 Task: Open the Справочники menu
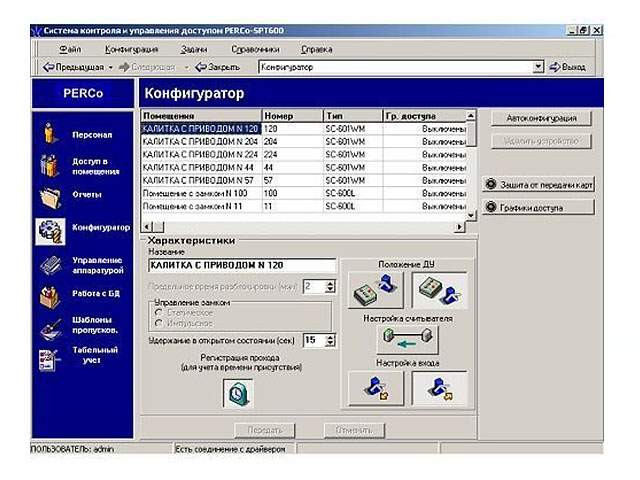click(x=255, y=49)
